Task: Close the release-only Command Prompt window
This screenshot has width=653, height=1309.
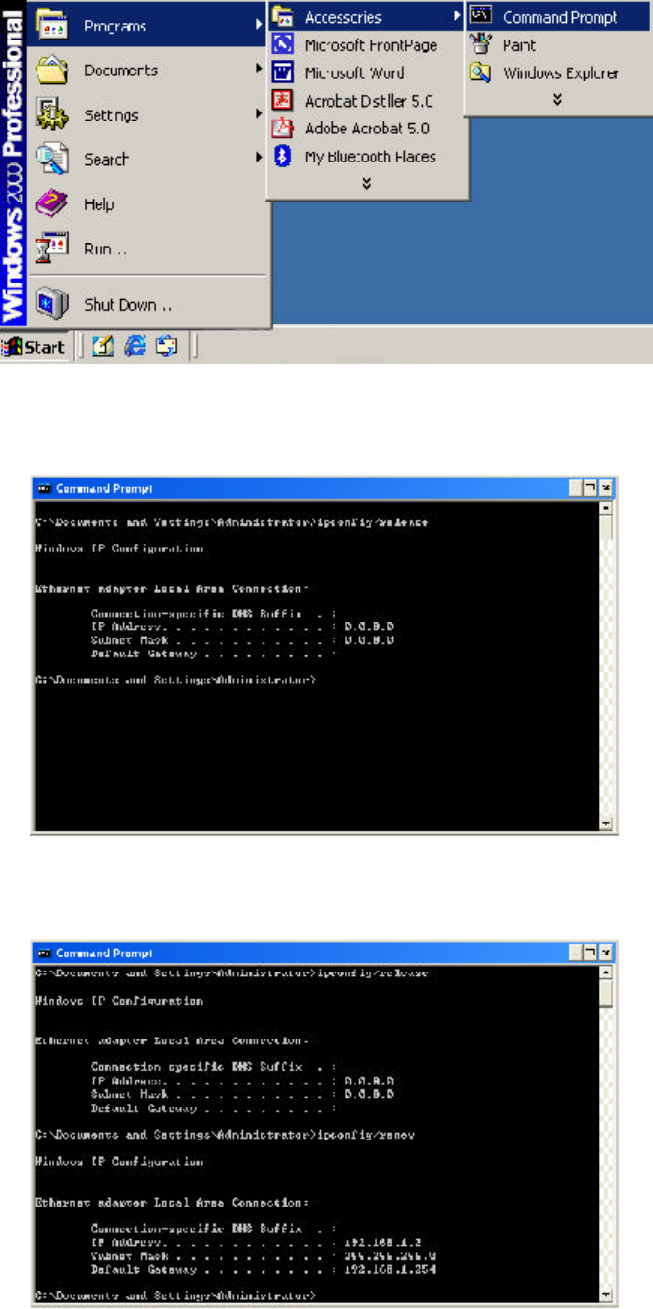Action: [606, 489]
